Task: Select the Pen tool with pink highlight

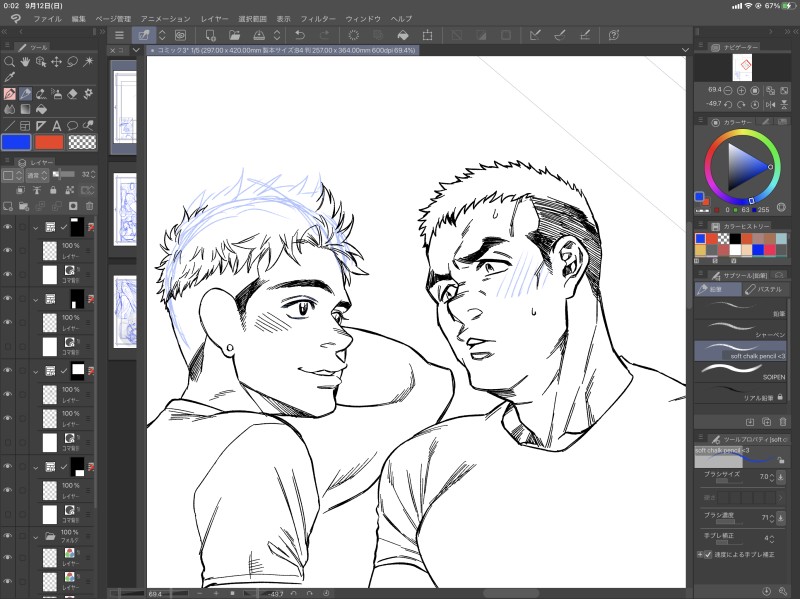Action: pyautogui.click(x=9, y=94)
